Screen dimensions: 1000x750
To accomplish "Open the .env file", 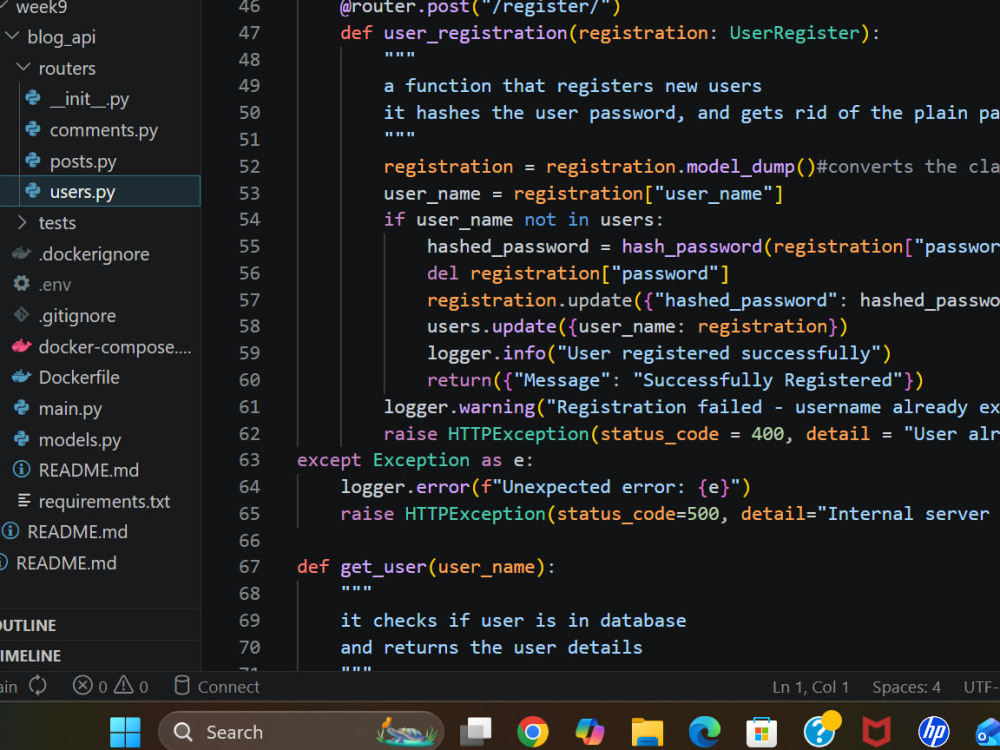I will [54, 284].
